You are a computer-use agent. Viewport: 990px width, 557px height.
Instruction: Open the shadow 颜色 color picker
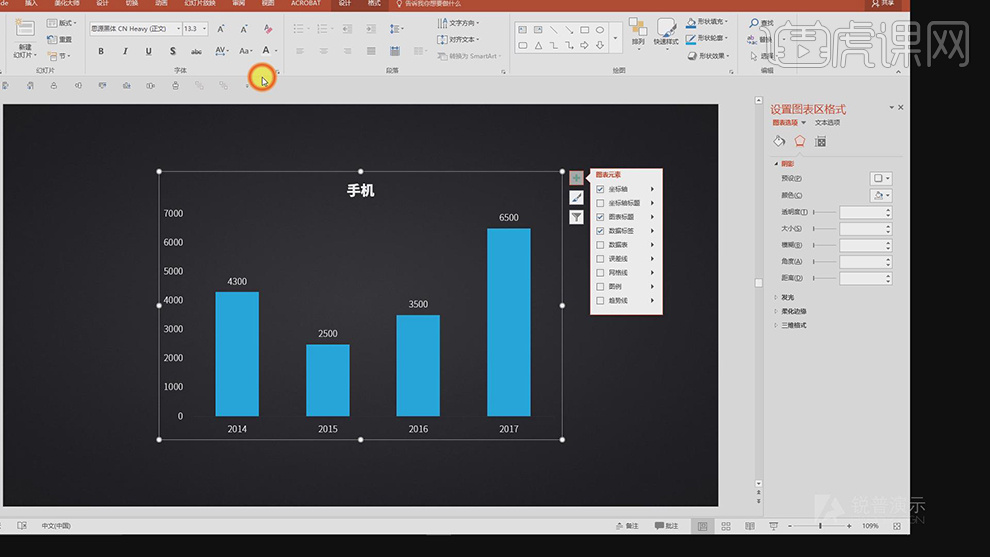click(881, 196)
